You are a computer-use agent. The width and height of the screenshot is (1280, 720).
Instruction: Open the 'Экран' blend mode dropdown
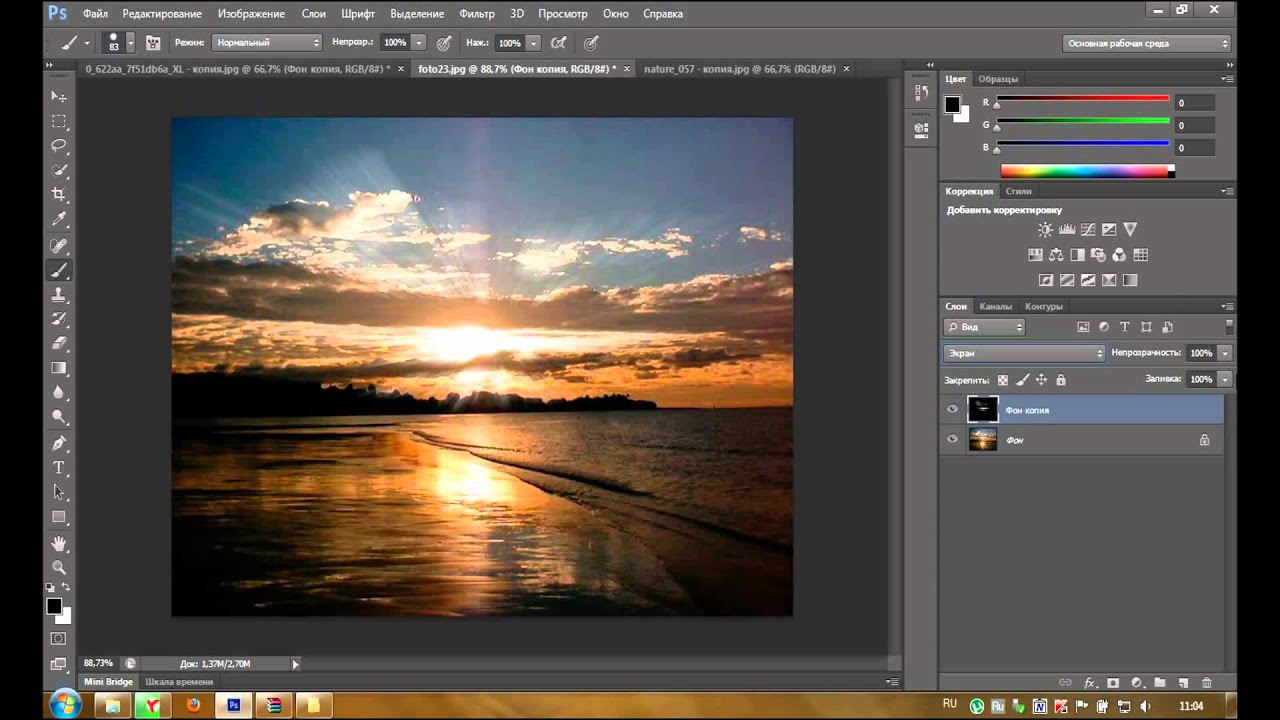[1024, 353]
